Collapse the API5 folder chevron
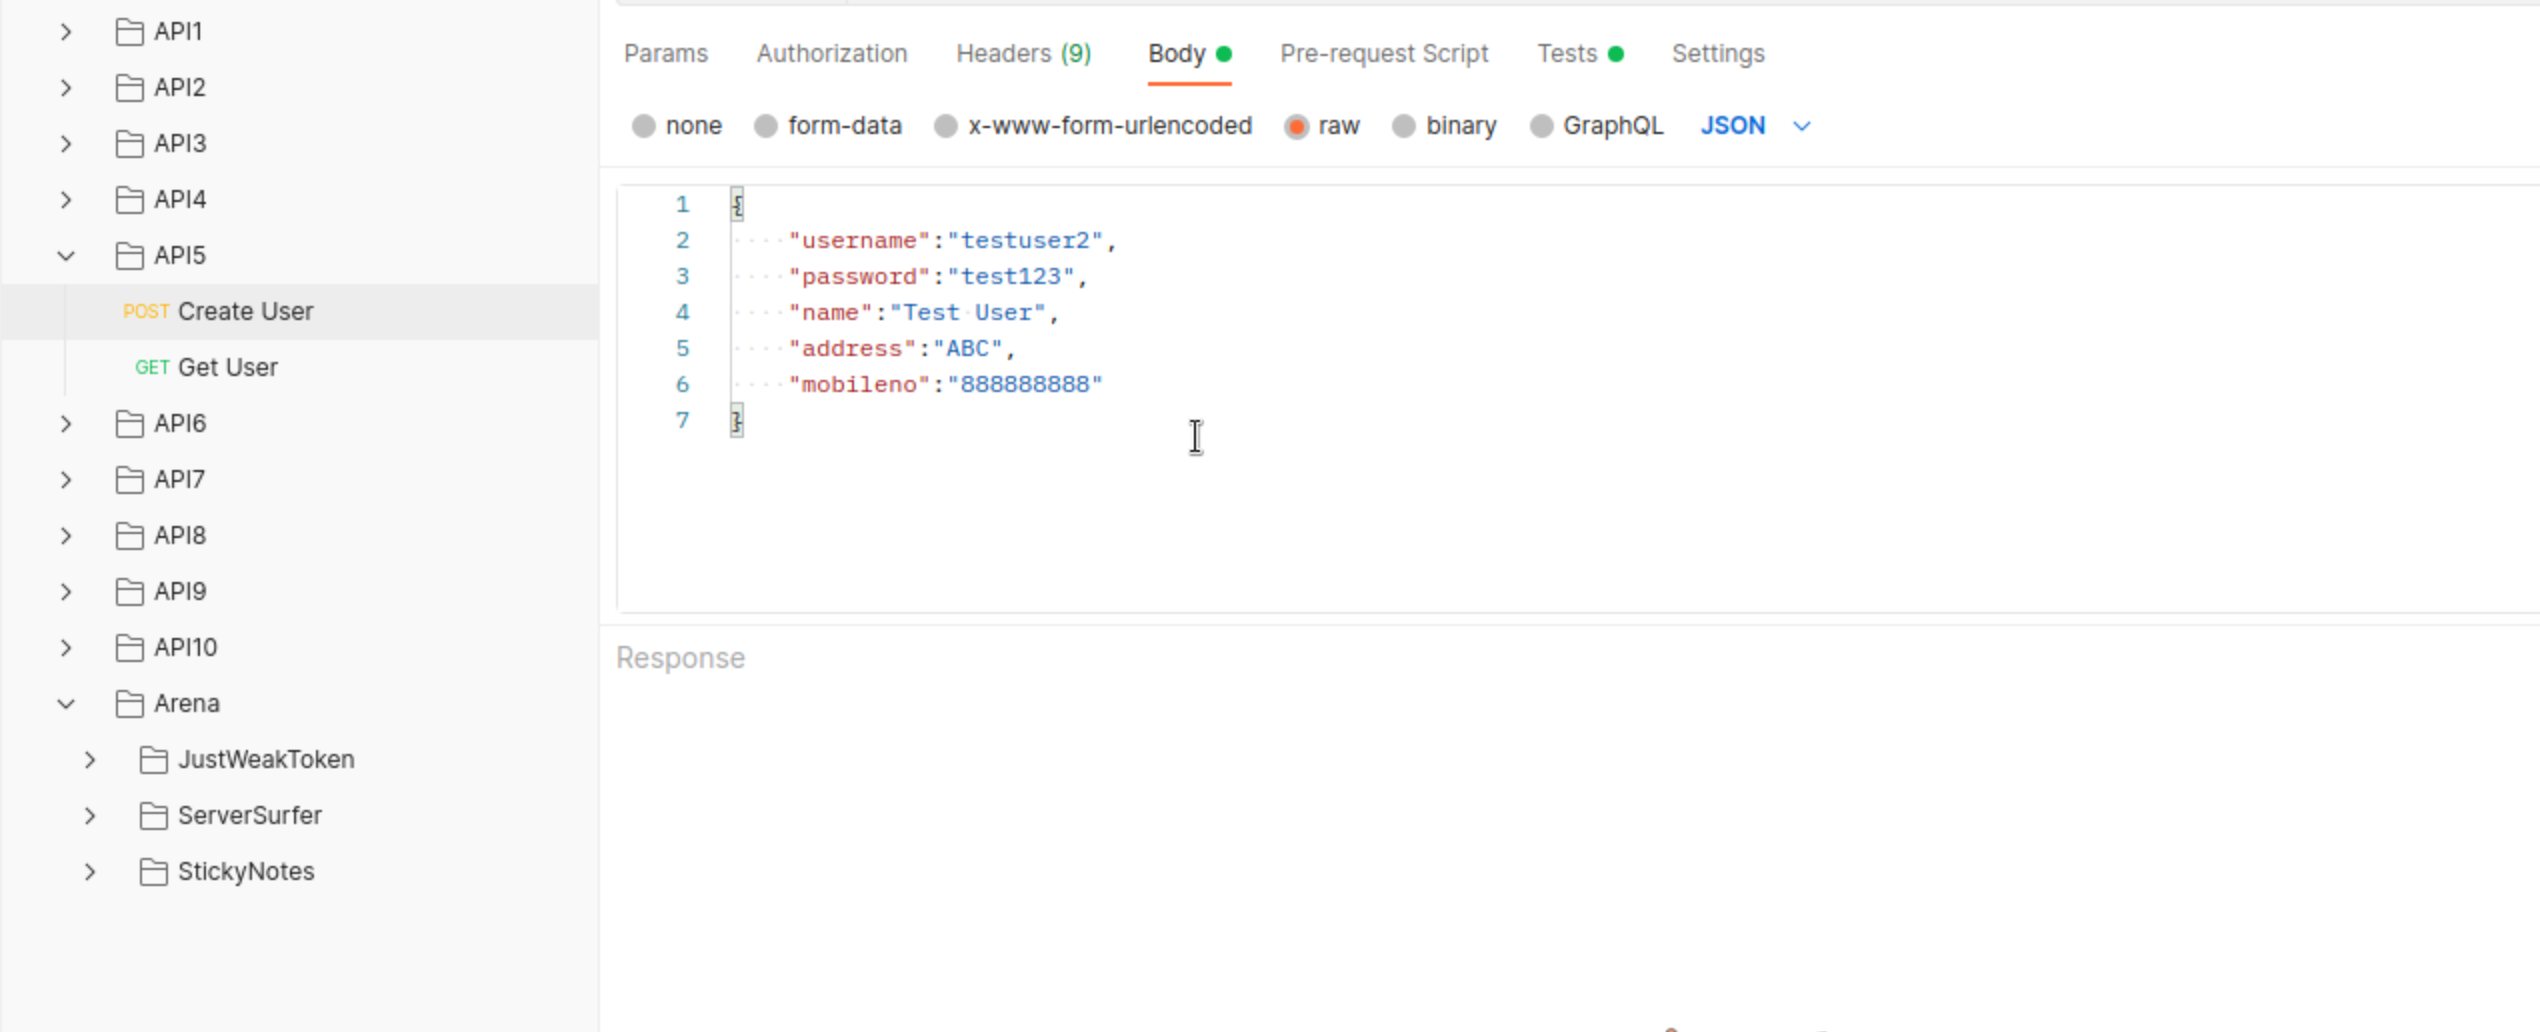Screen dimensions: 2540x1032 click(66, 256)
